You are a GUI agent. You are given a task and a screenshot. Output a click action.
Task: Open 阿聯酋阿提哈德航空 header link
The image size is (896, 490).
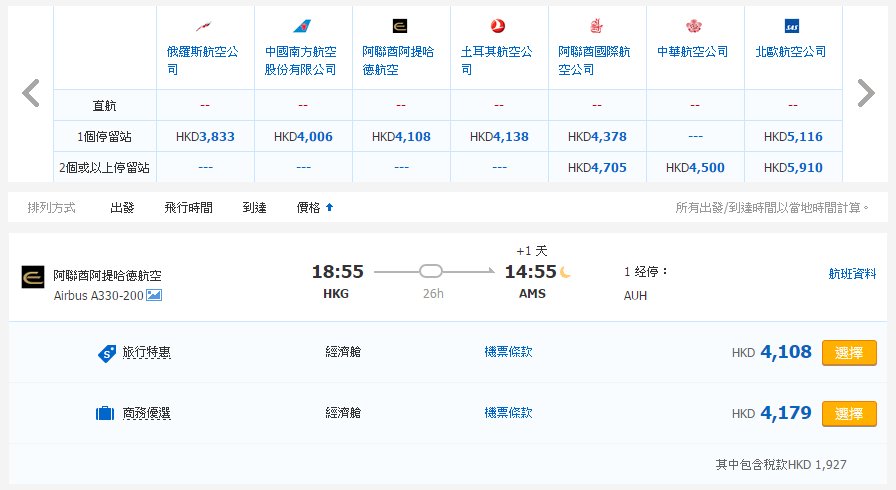tap(398, 61)
